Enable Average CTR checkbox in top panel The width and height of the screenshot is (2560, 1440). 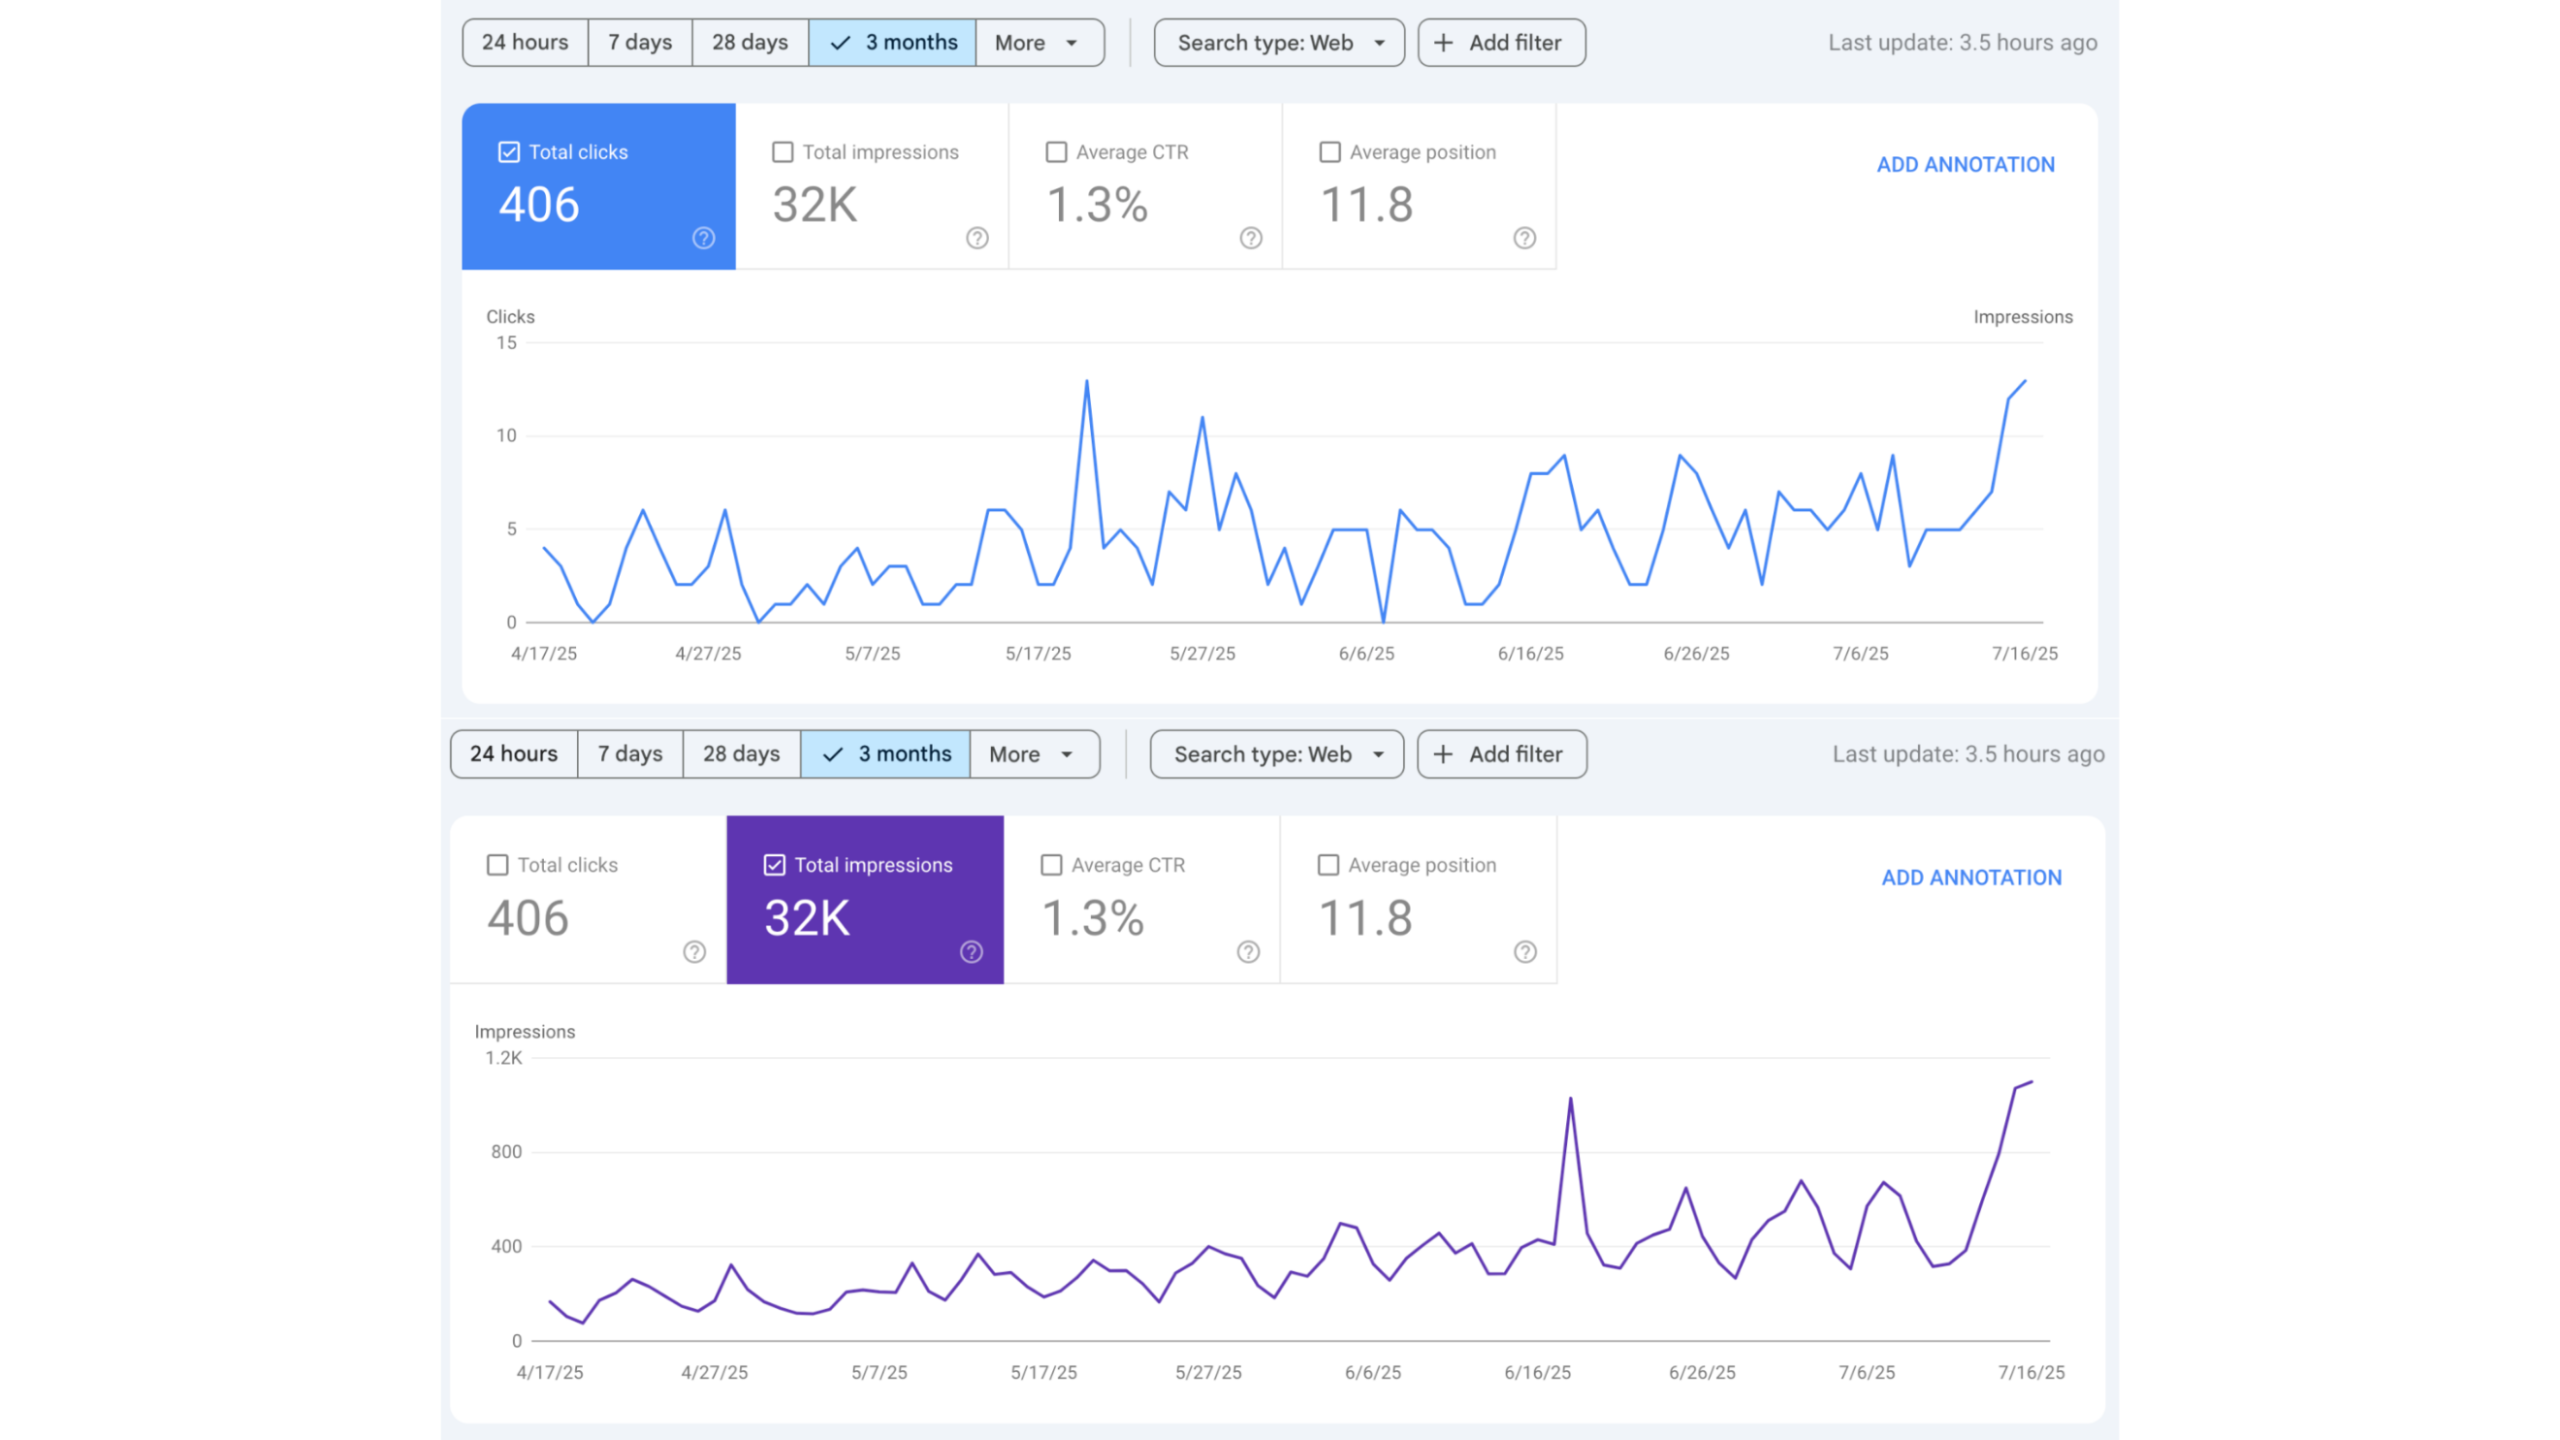click(1056, 152)
